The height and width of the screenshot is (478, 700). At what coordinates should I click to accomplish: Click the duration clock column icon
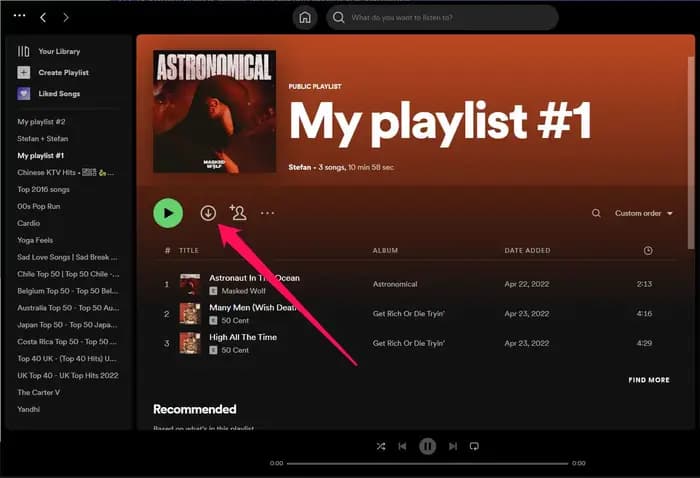(x=648, y=250)
